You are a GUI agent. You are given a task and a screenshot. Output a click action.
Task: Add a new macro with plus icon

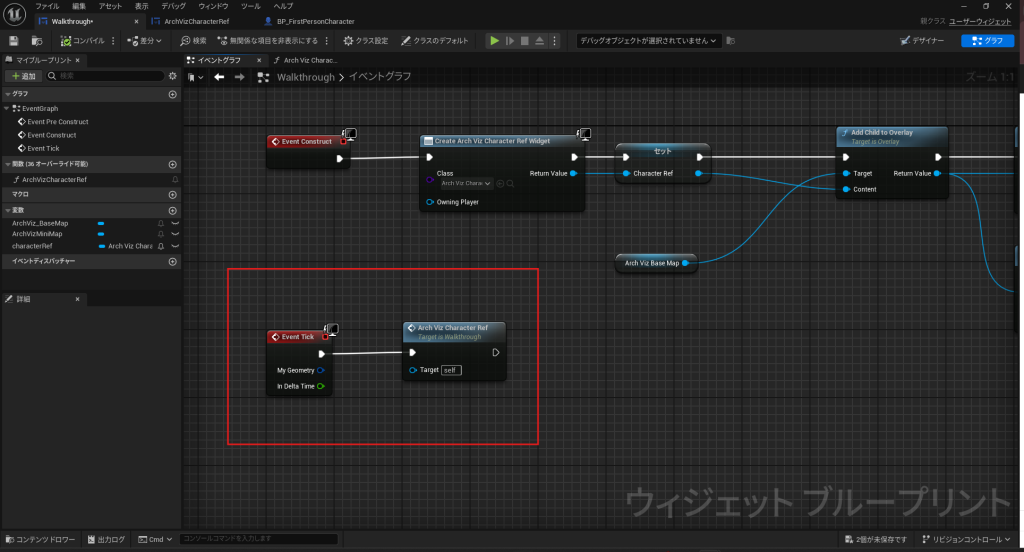click(x=172, y=194)
